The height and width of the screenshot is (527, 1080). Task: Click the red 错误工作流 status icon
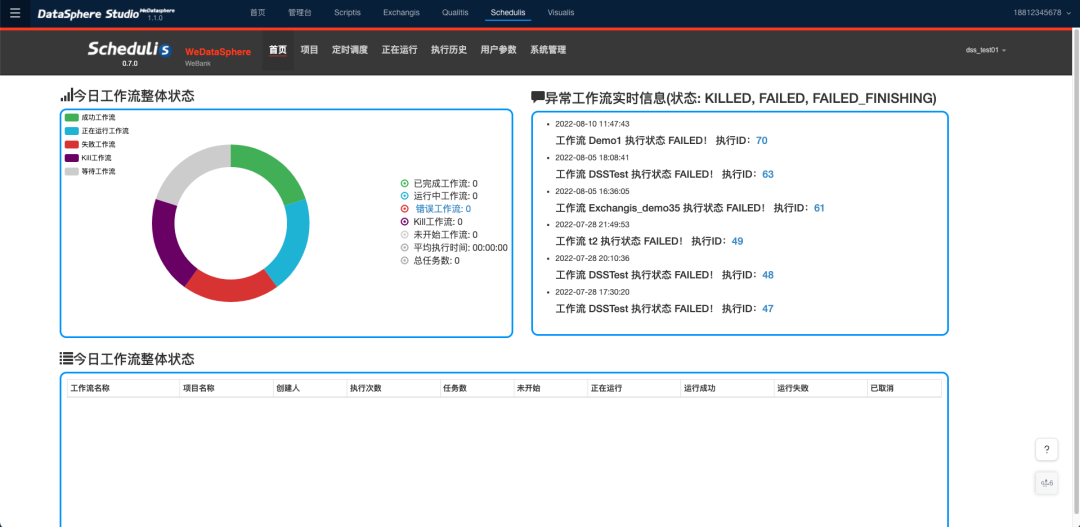click(405, 209)
